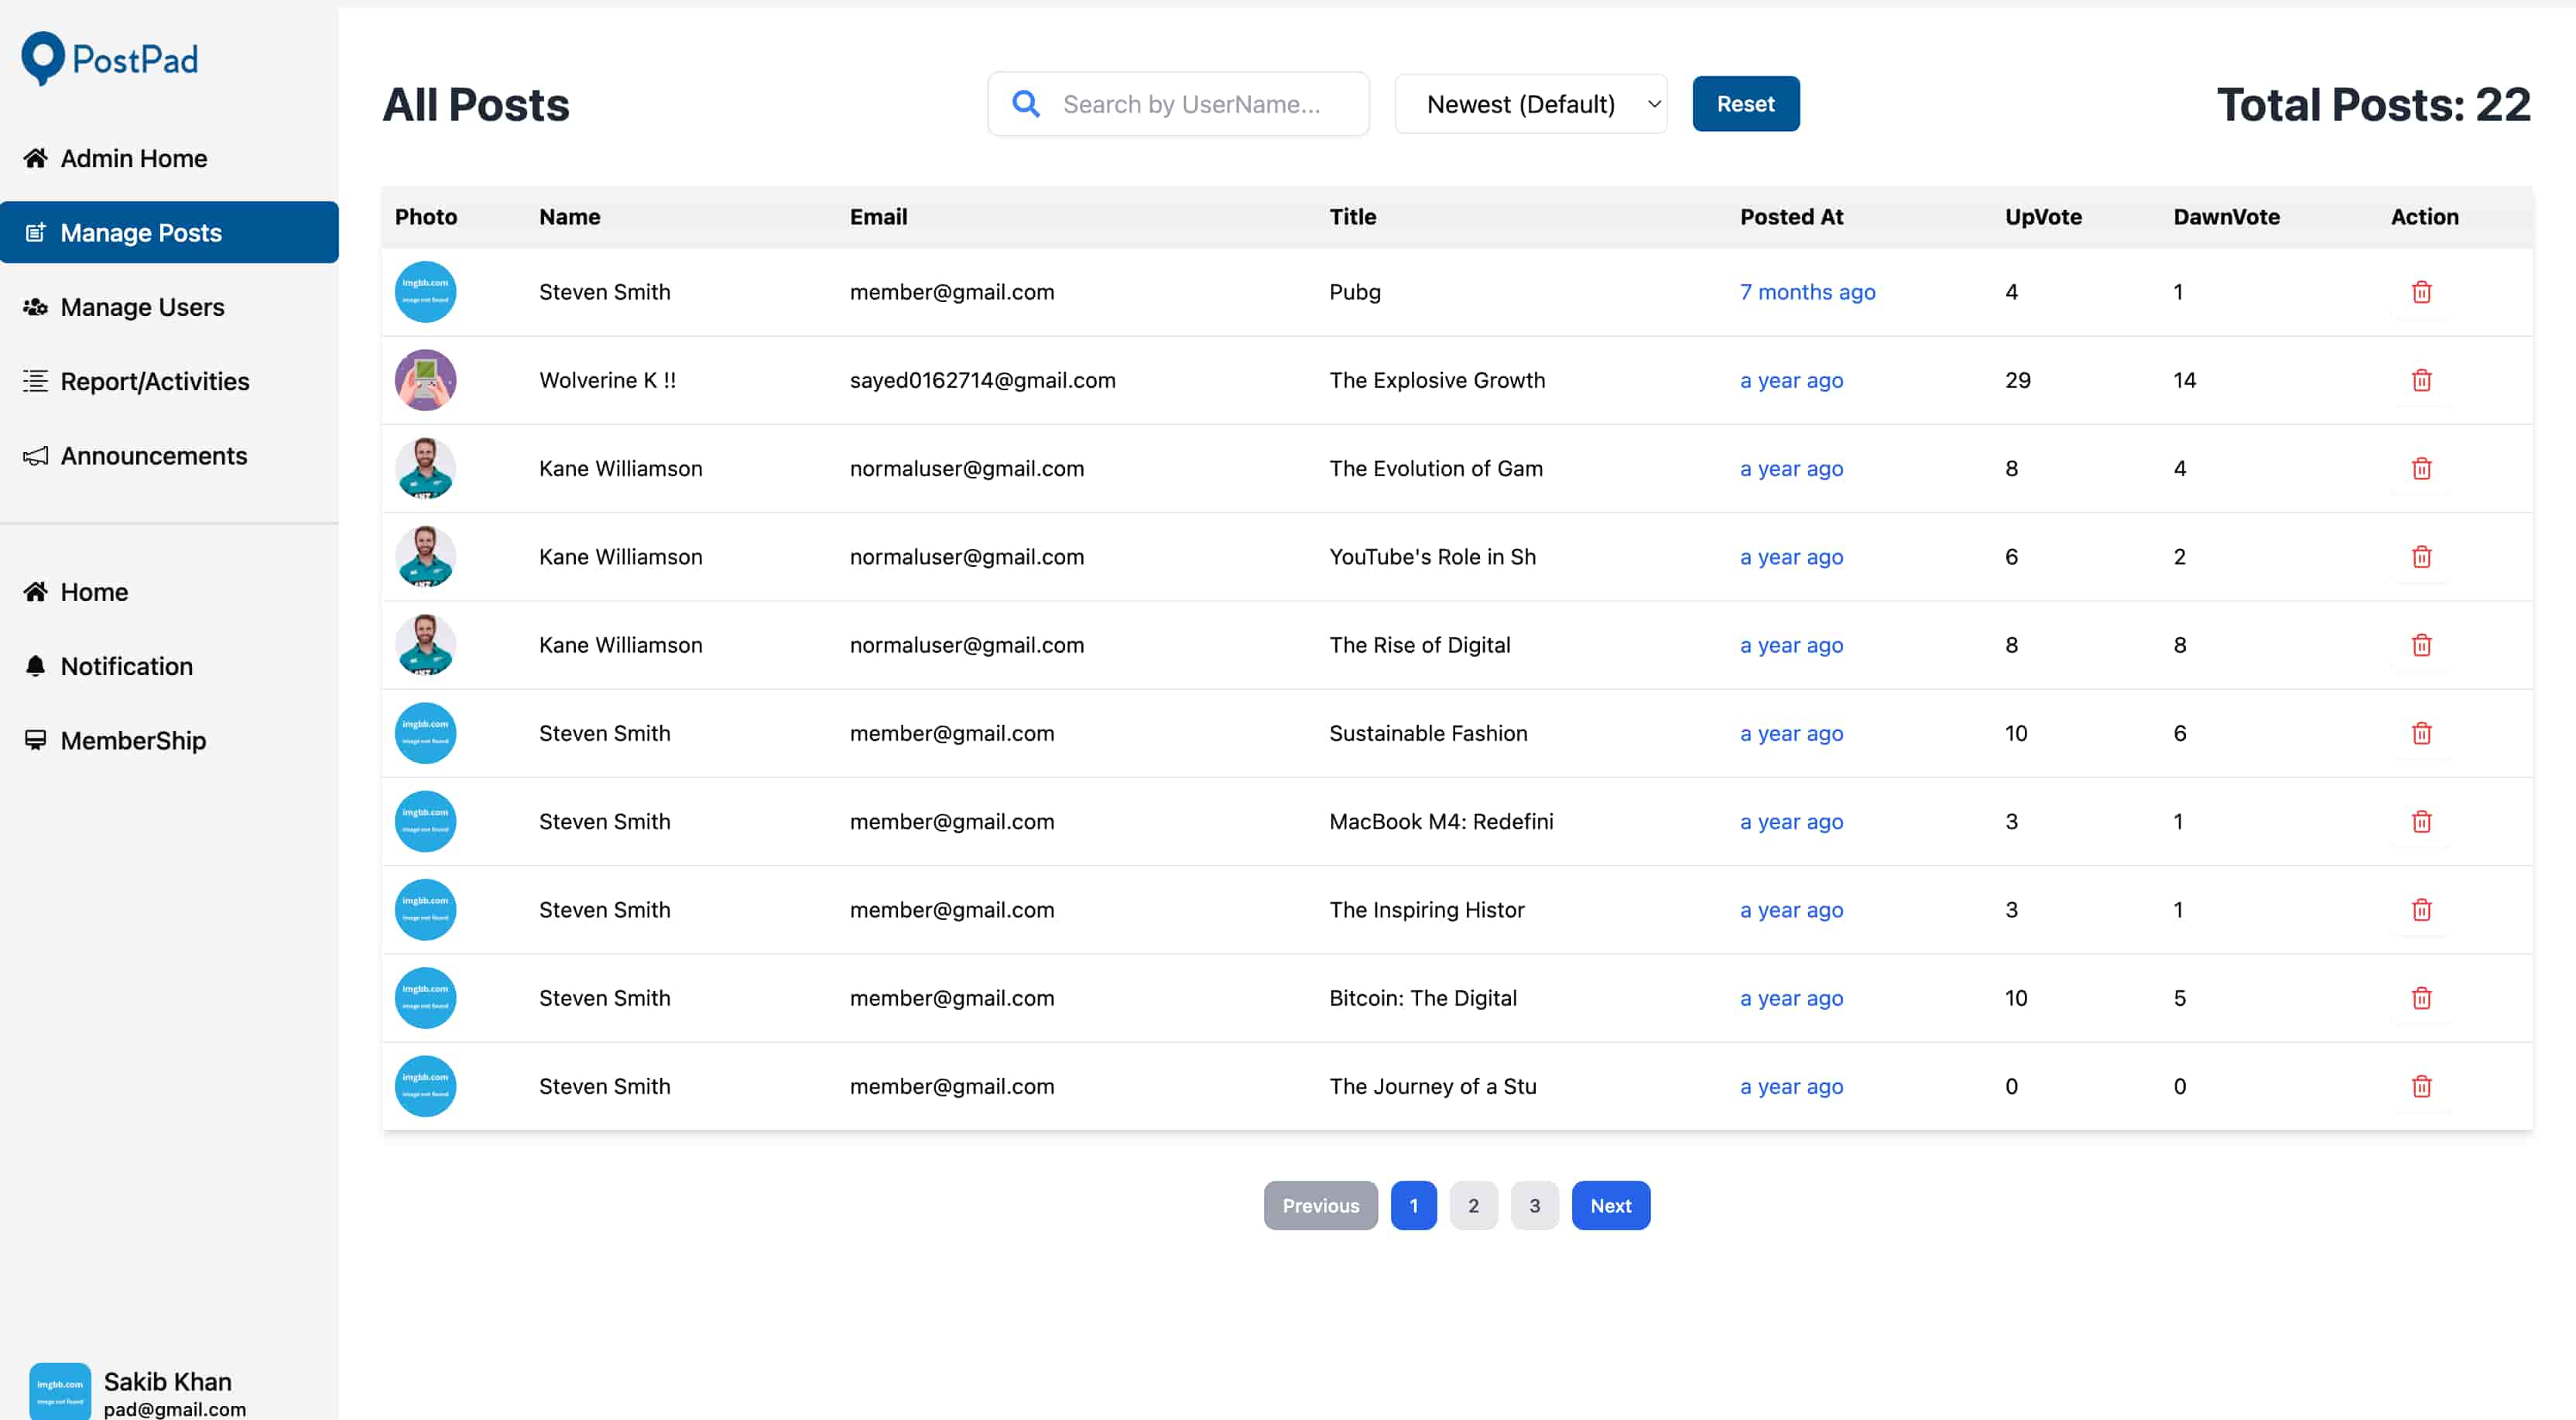Click the Home house icon in lower sidebar
Screen dimensions: 2576x1420
pyautogui.click(x=36, y=592)
